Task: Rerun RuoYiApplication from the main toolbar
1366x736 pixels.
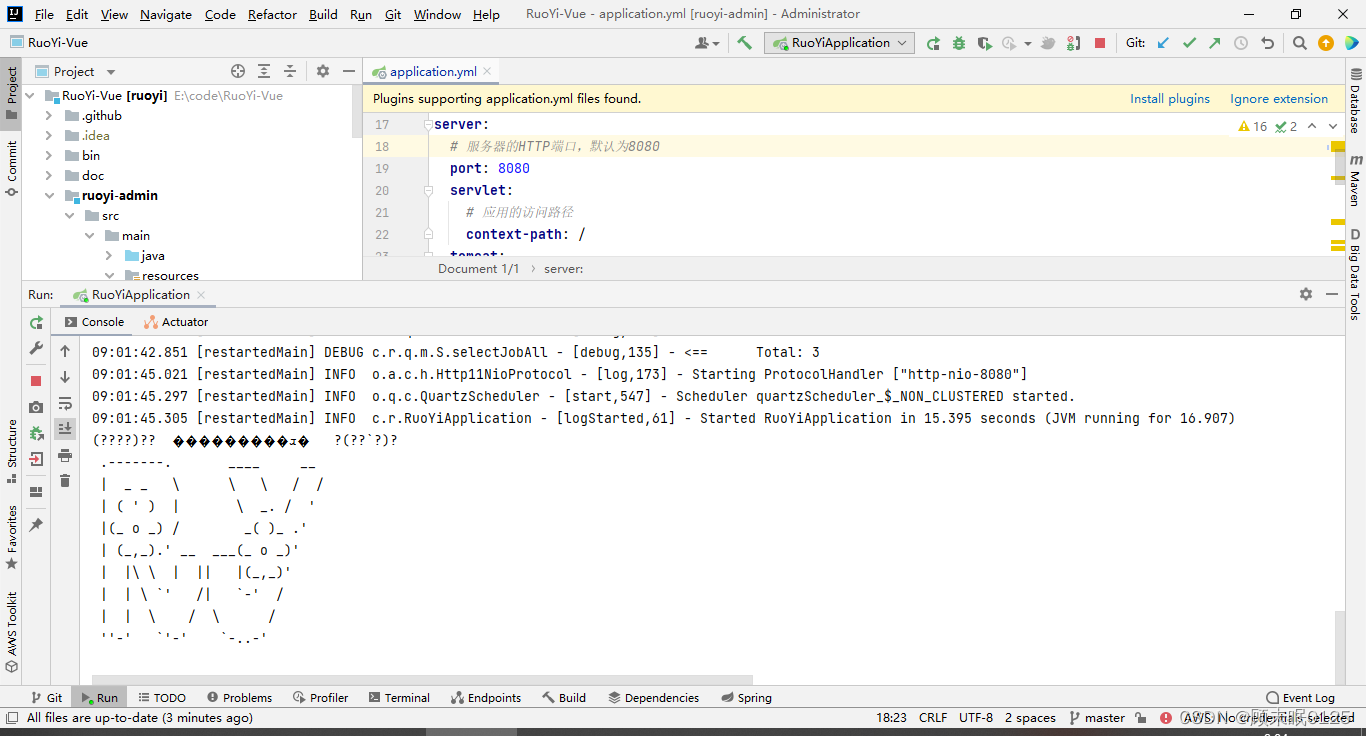Action: (x=933, y=43)
